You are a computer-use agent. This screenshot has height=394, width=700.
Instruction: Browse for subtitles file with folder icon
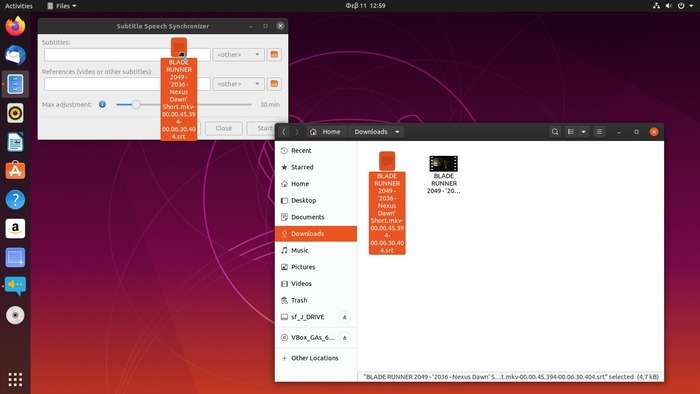[x=274, y=54]
